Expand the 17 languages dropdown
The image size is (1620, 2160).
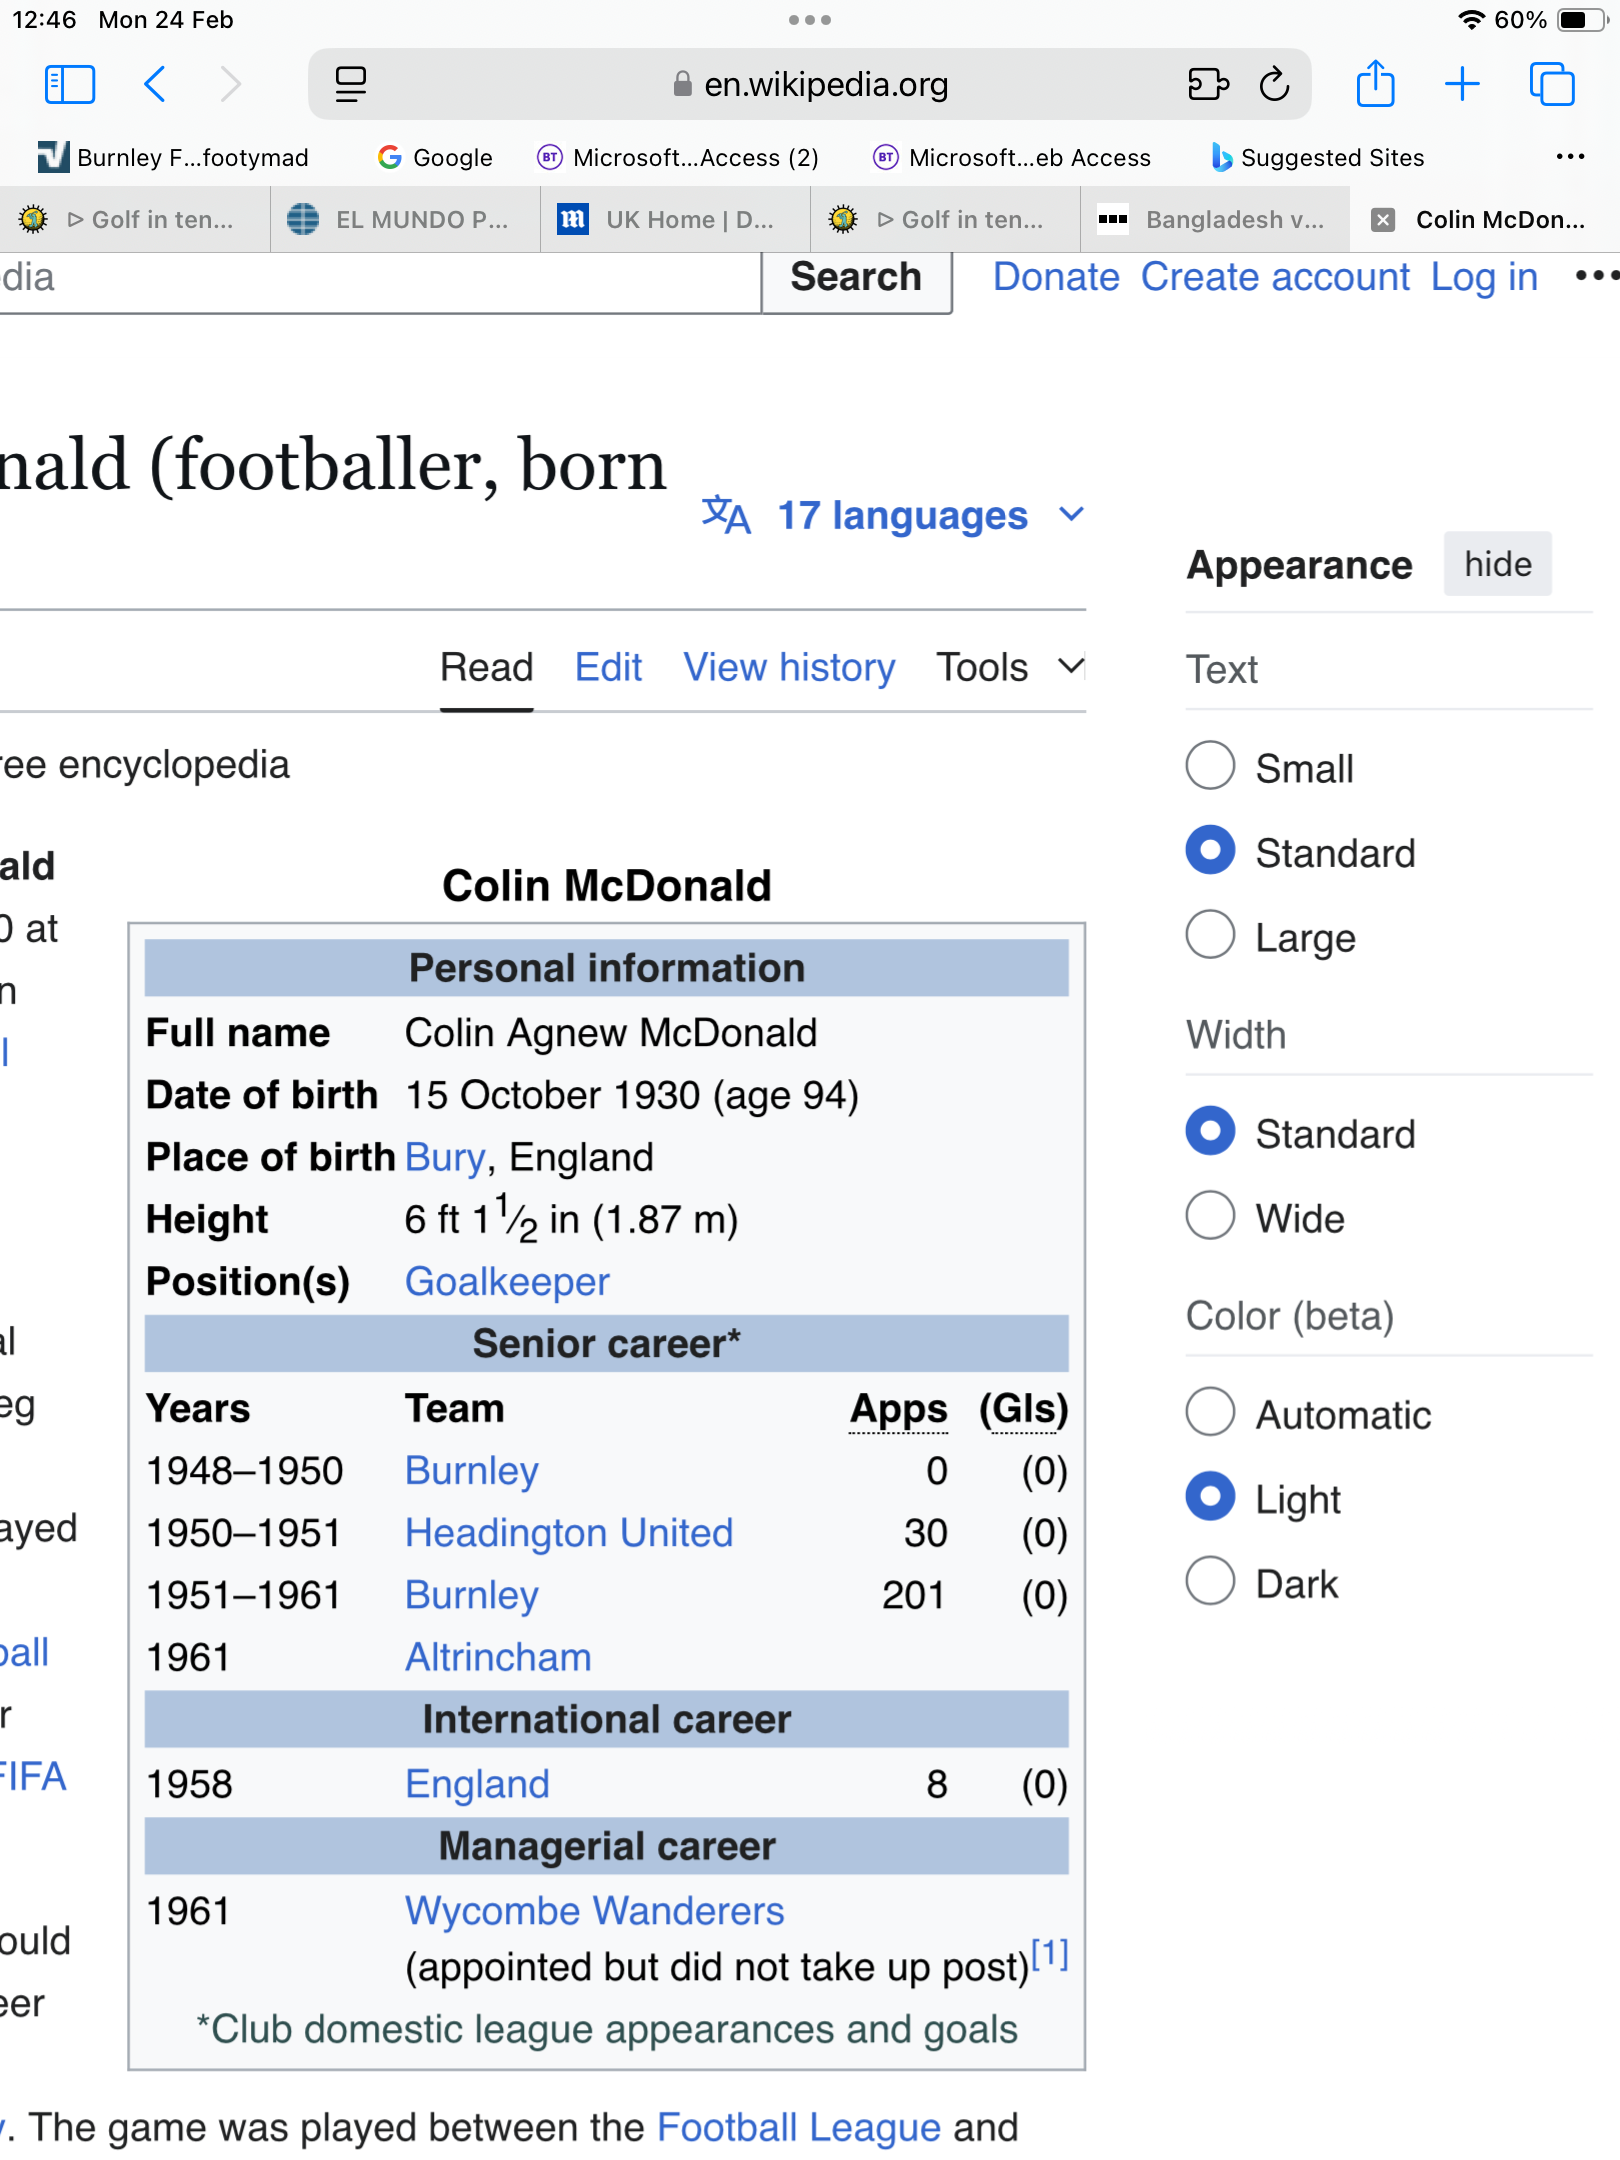(x=900, y=515)
